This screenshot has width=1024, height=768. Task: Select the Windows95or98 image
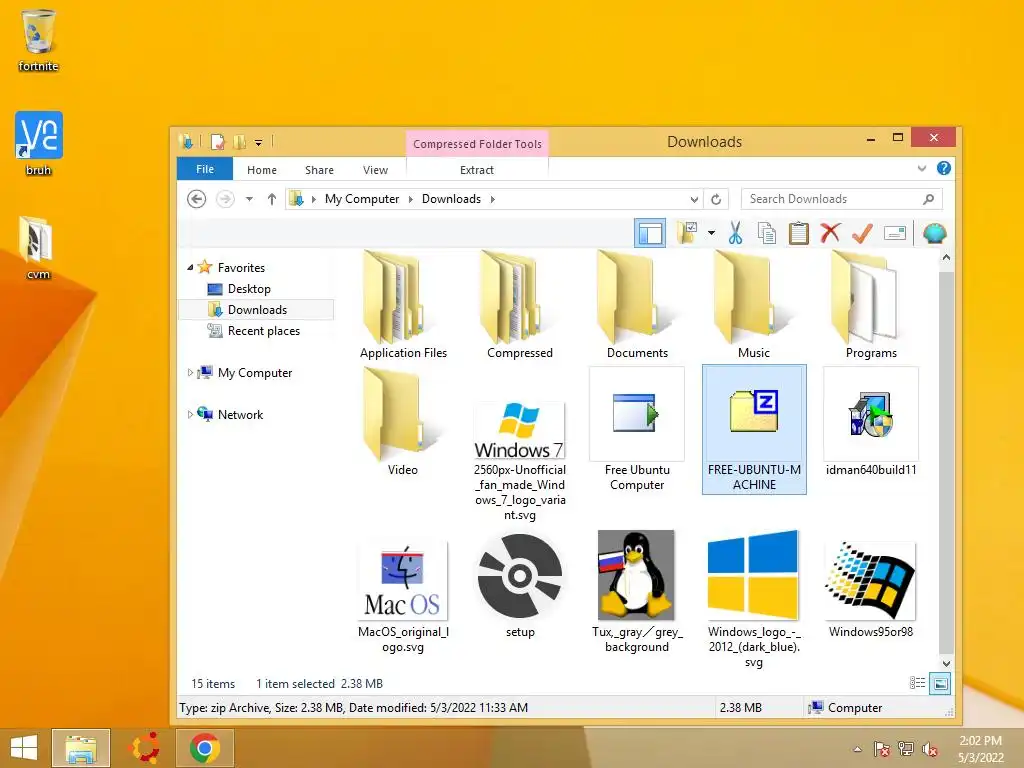871,590
